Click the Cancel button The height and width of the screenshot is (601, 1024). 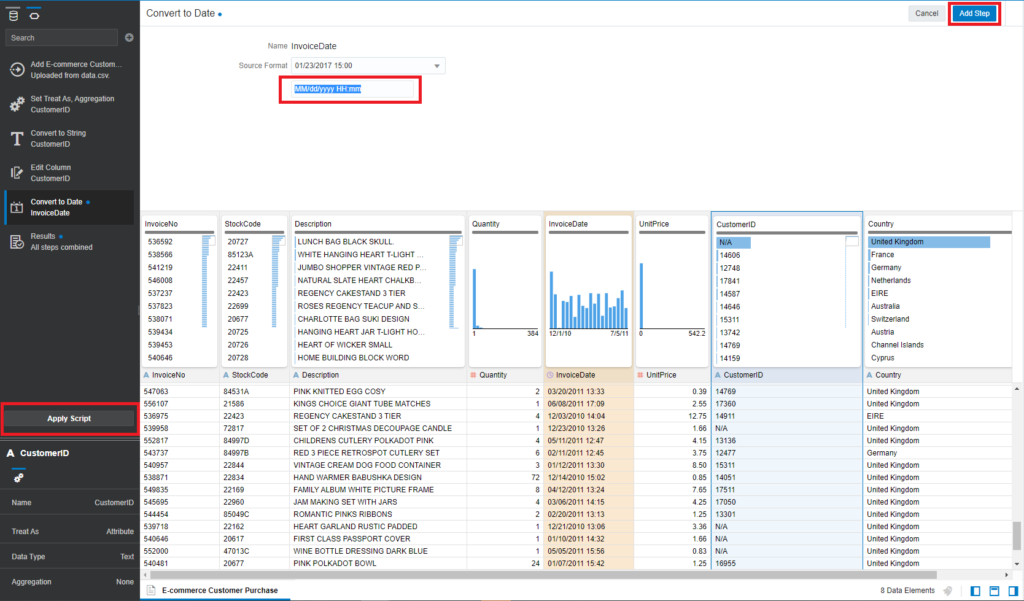tap(926, 14)
